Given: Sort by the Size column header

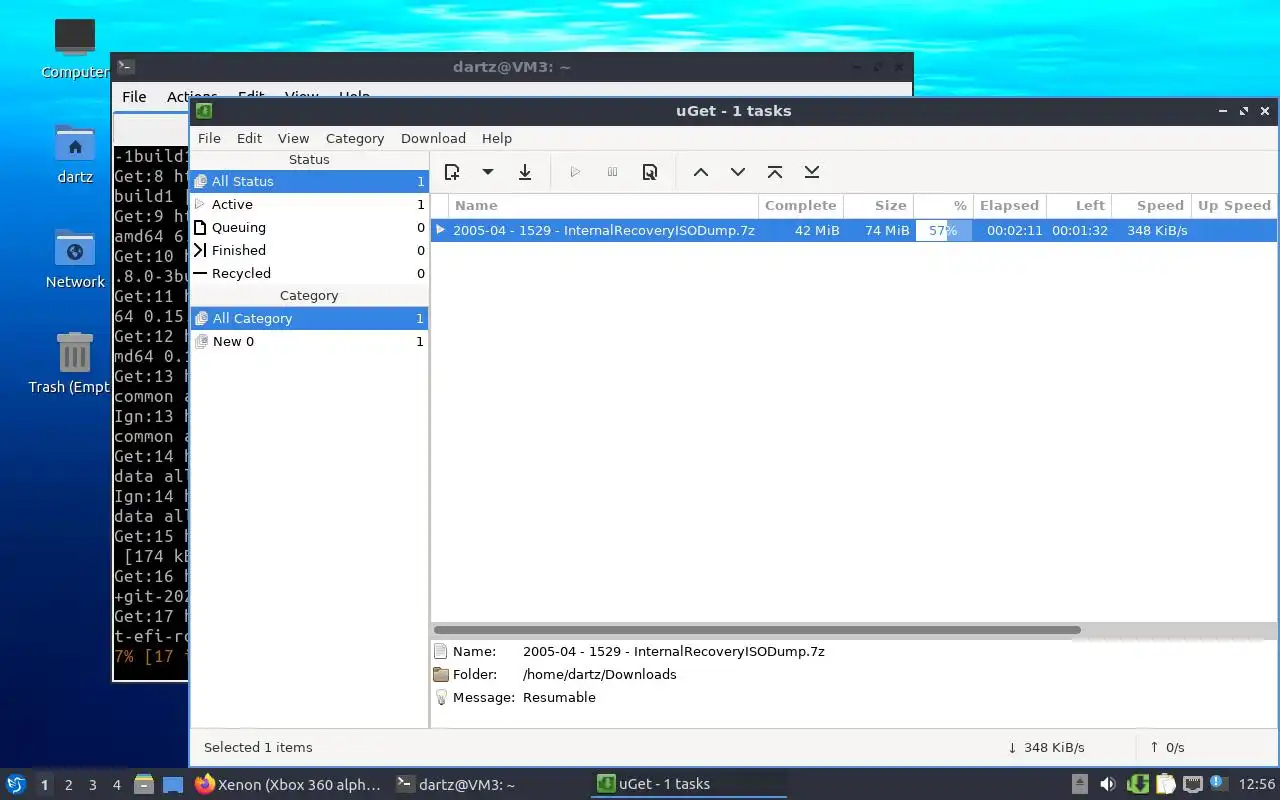Looking at the screenshot, I should [x=880, y=205].
